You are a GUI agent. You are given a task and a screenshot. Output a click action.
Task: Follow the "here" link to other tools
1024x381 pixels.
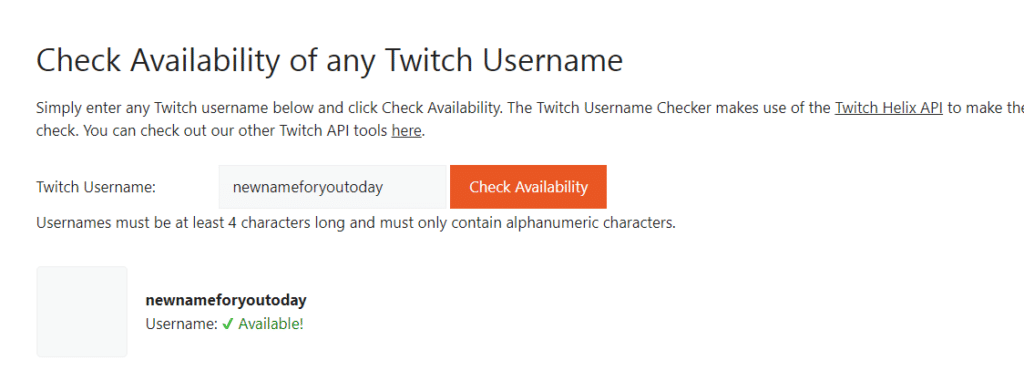(406, 131)
